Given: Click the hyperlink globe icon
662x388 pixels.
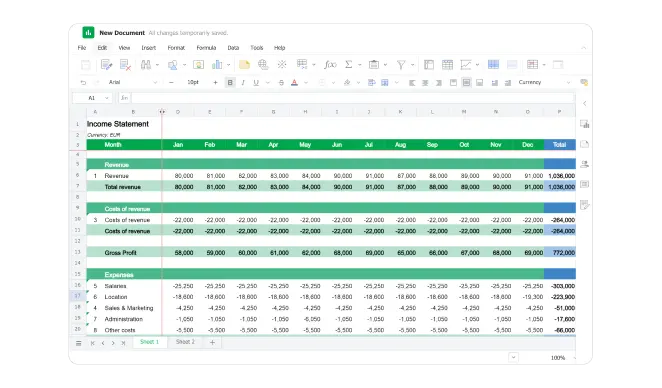Looking at the screenshot, I should pos(263,65).
